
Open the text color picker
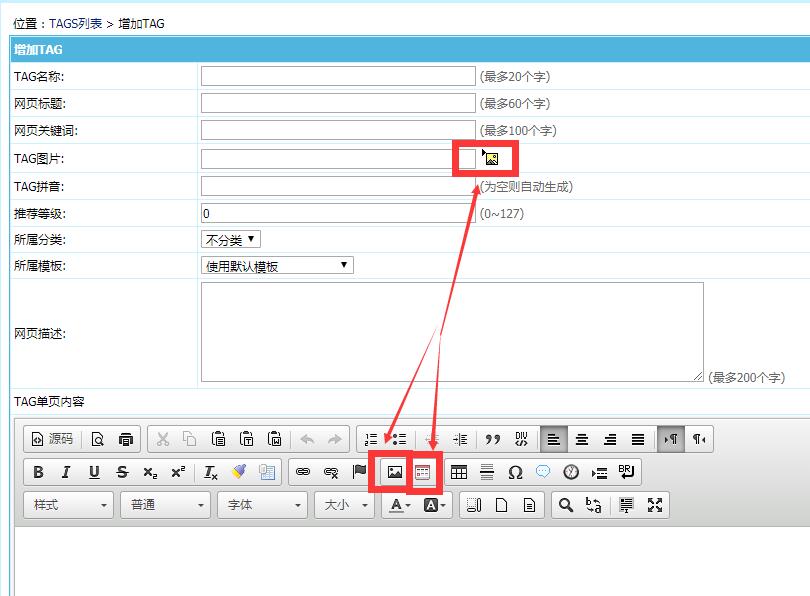click(399, 505)
